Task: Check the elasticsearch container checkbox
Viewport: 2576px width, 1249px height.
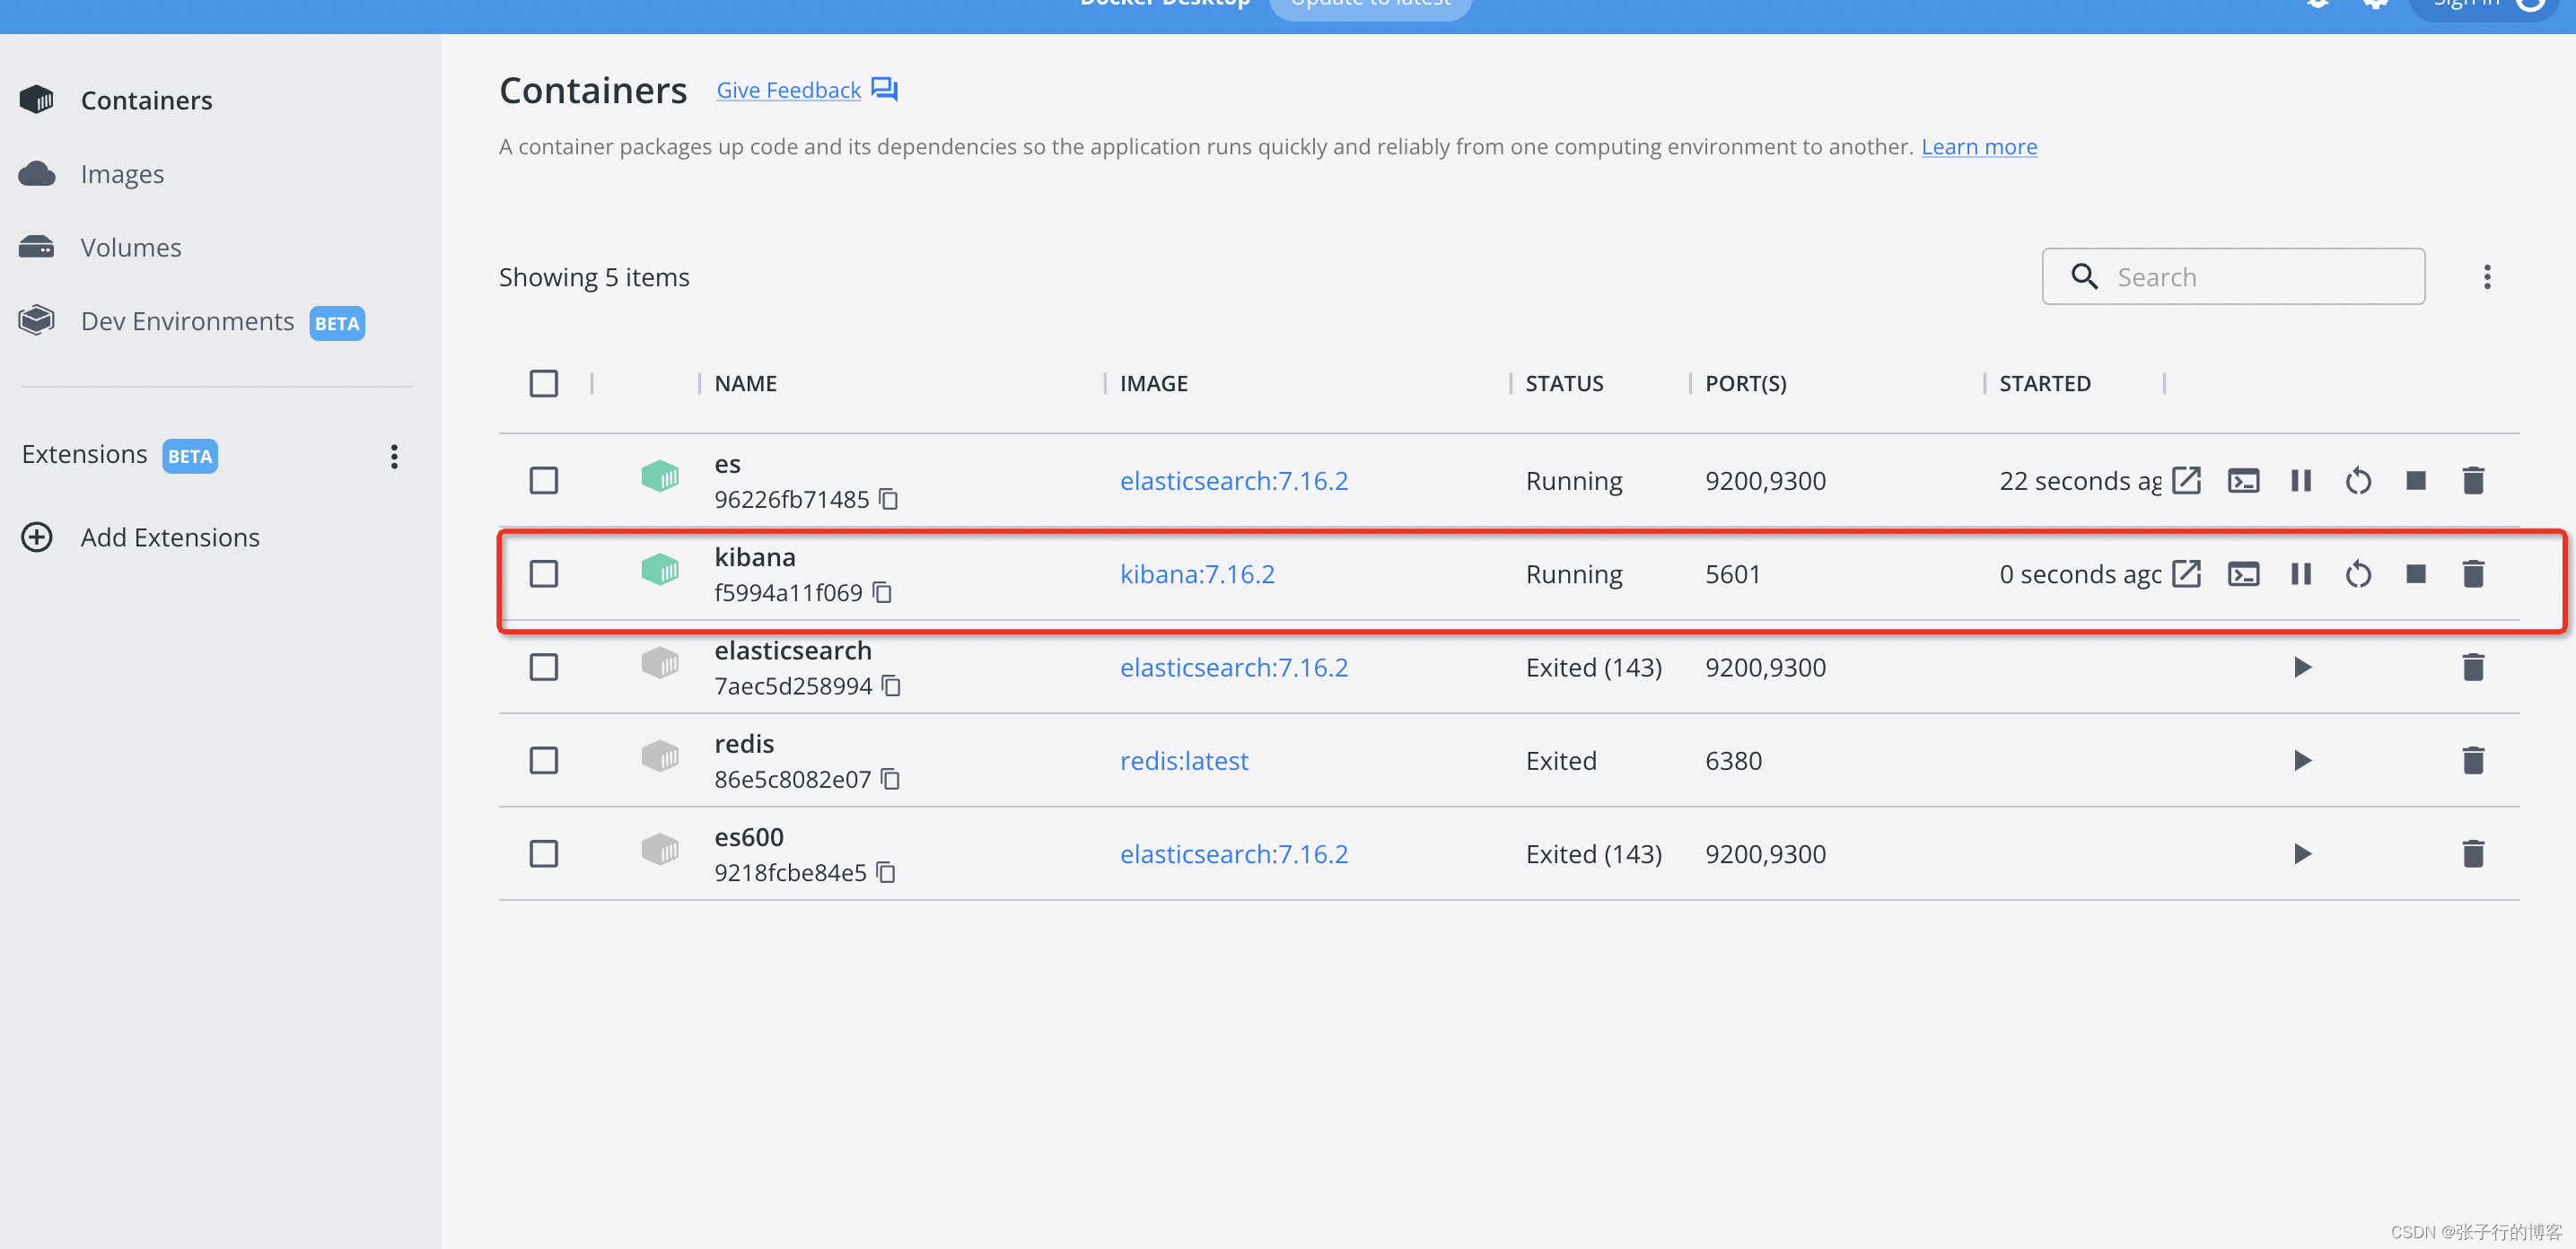Action: 543,667
